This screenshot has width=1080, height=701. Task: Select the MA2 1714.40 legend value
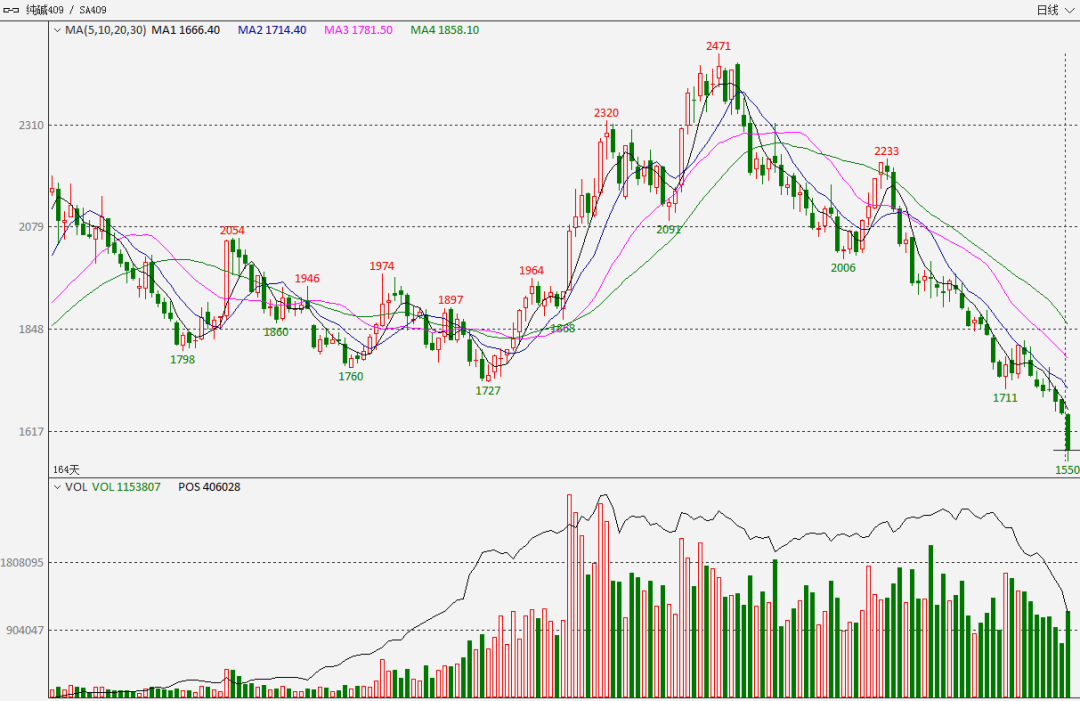pos(272,30)
